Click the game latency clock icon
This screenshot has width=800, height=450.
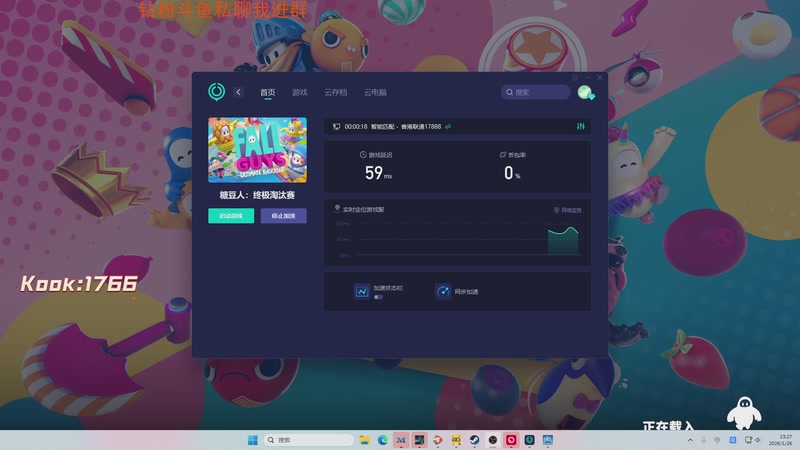tap(363, 155)
